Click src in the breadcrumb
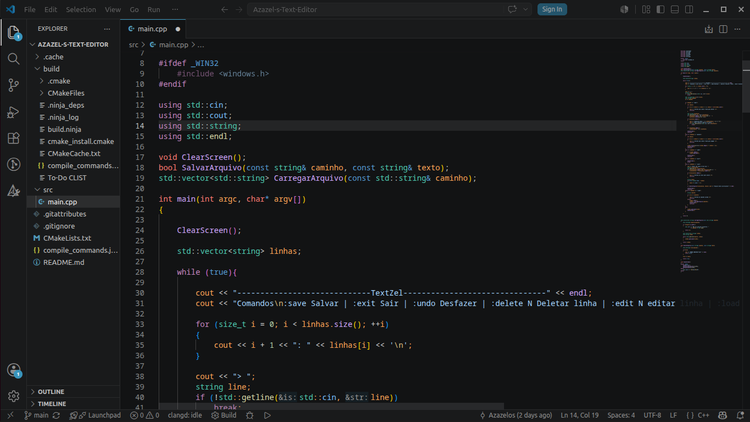The height and width of the screenshot is (422, 750). click(133, 45)
